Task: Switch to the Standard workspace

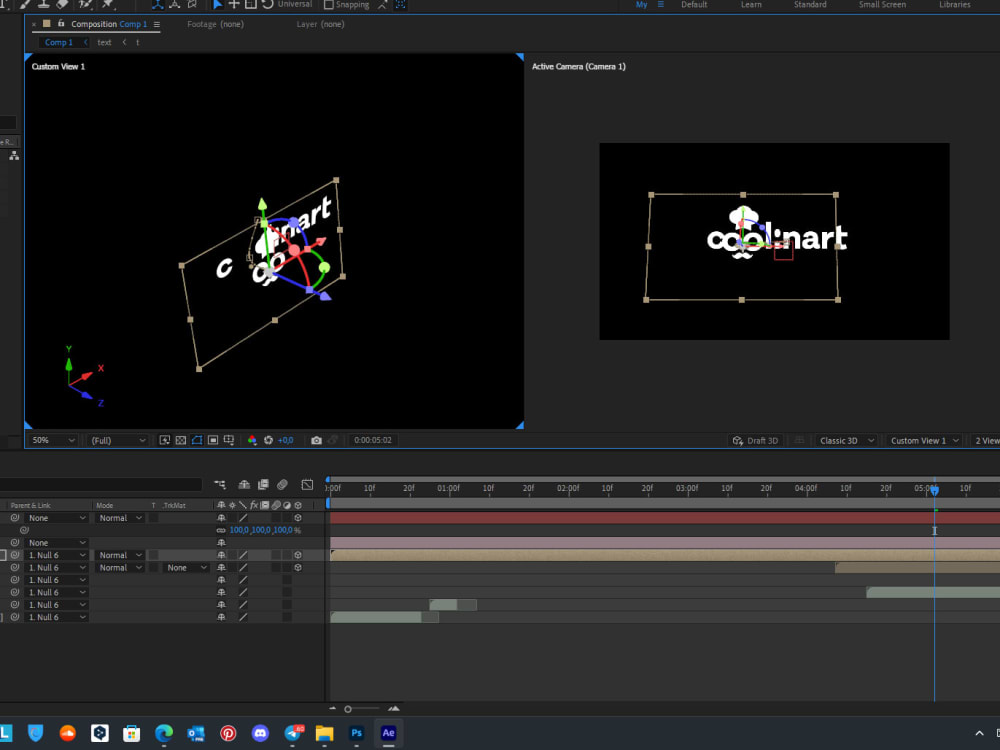Action: point(810,5)
